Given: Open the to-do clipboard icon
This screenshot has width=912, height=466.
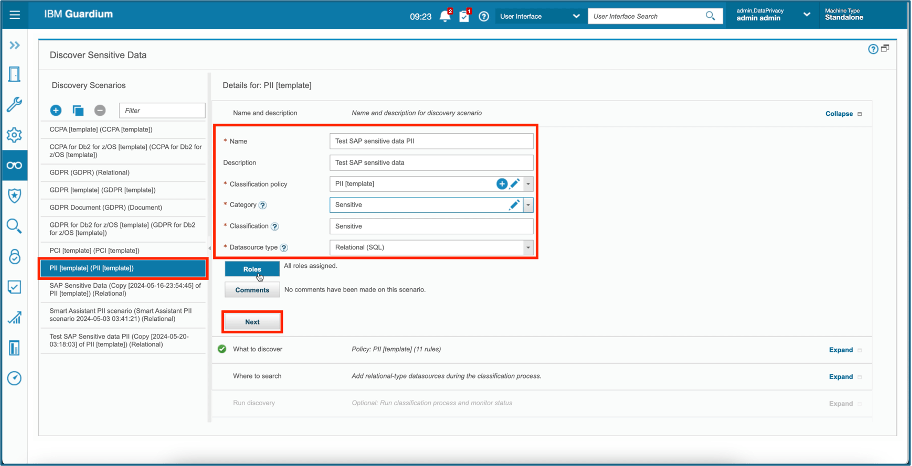Looking at the screenshot, I should (464, 16).
